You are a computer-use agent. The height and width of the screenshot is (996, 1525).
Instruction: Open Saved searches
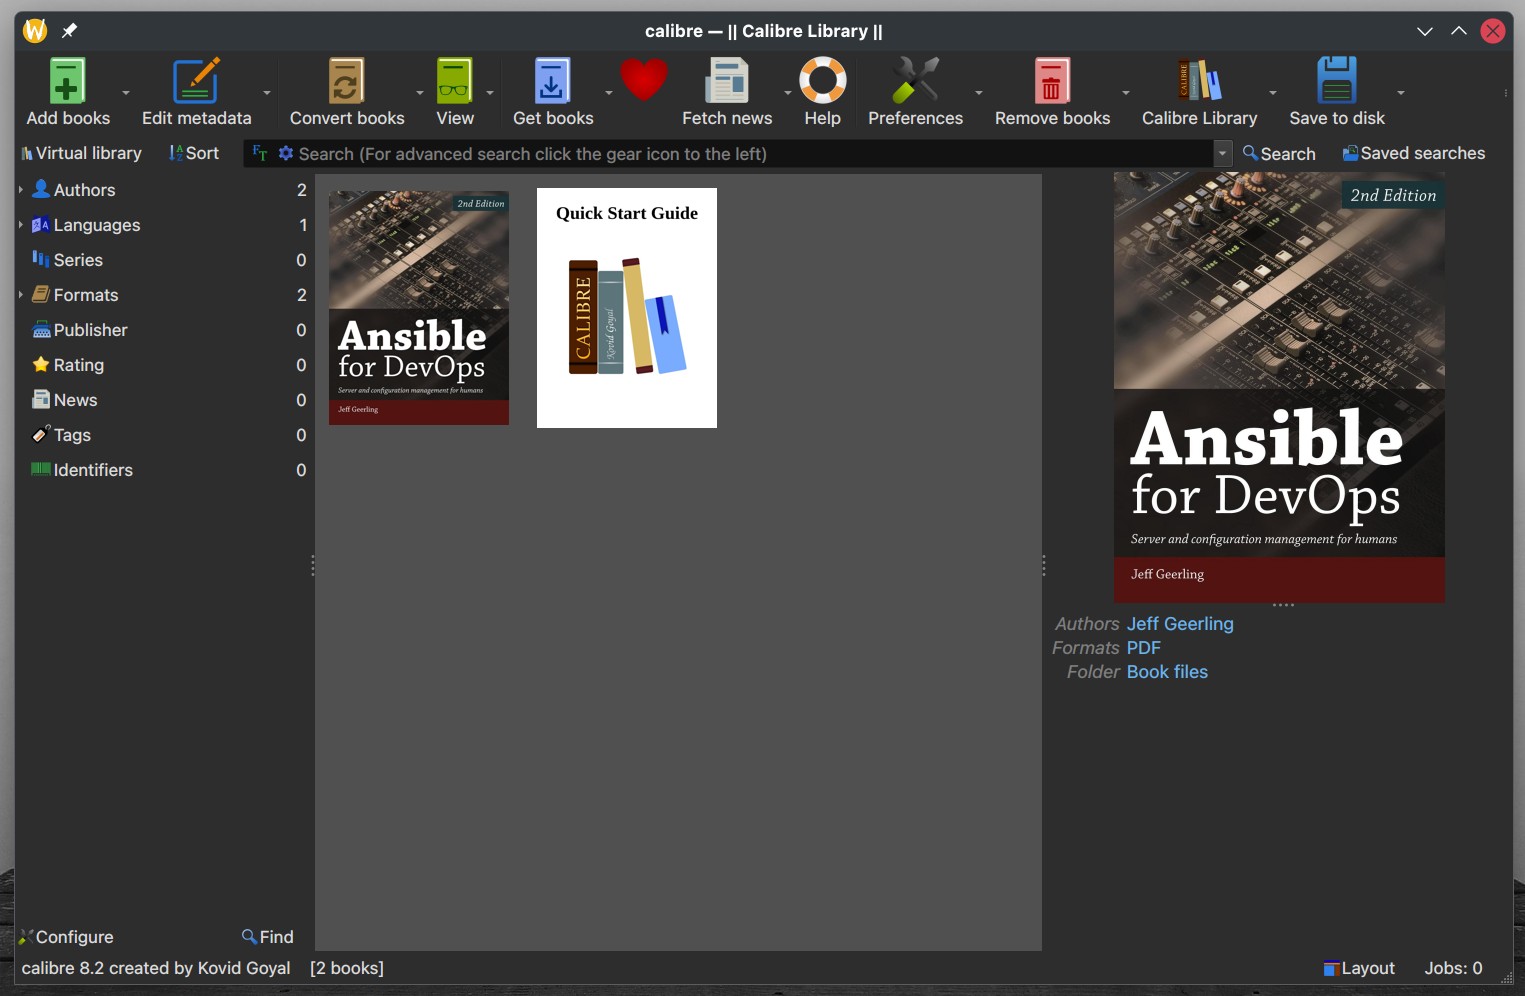[1413, 153]
